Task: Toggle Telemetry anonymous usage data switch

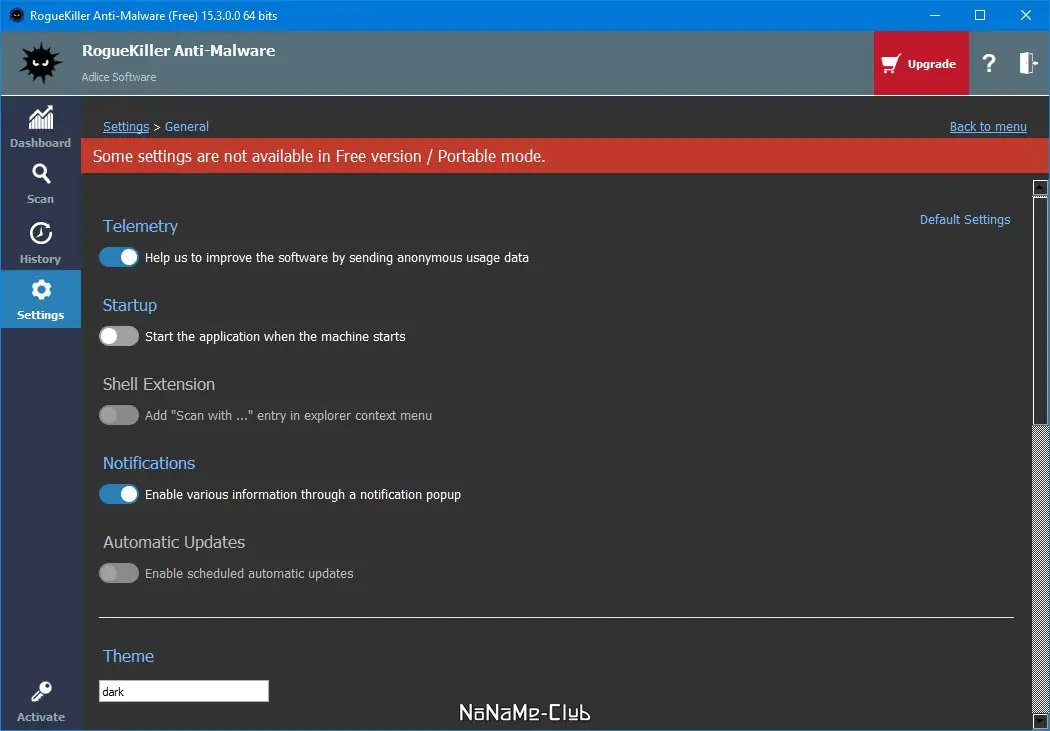Action: pos(119,257)
